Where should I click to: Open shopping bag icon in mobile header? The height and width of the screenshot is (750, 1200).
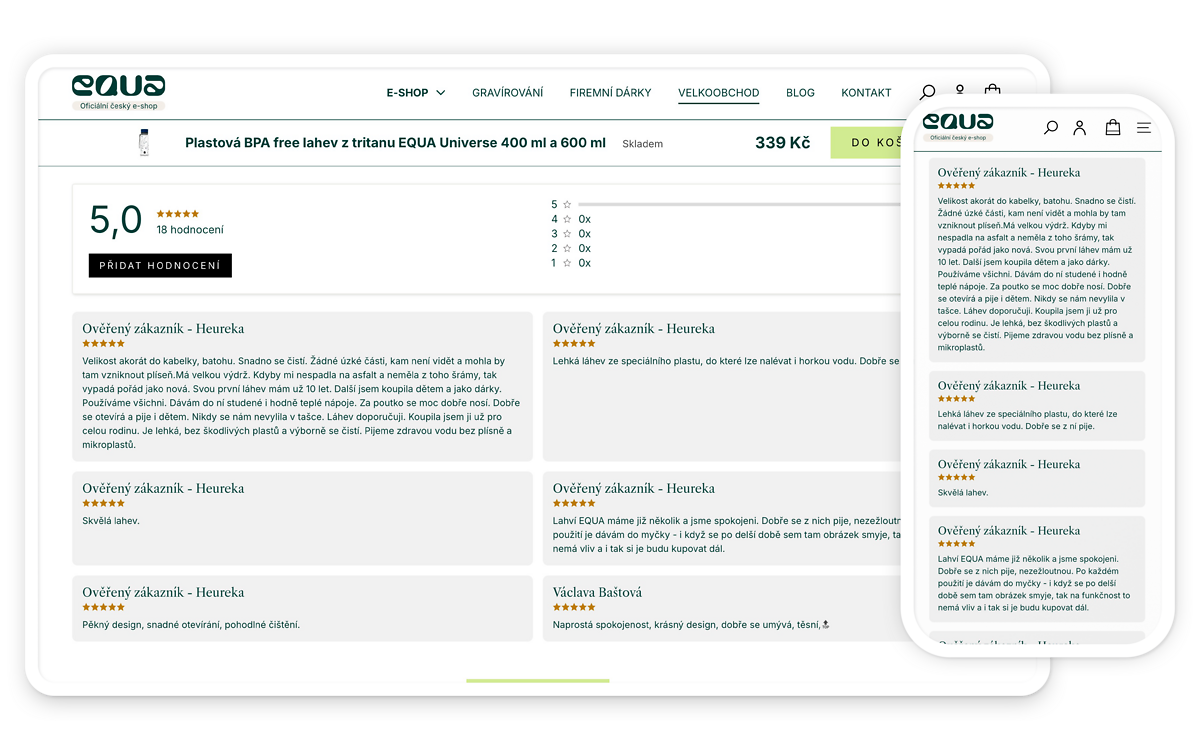[x=1112, y=128]
